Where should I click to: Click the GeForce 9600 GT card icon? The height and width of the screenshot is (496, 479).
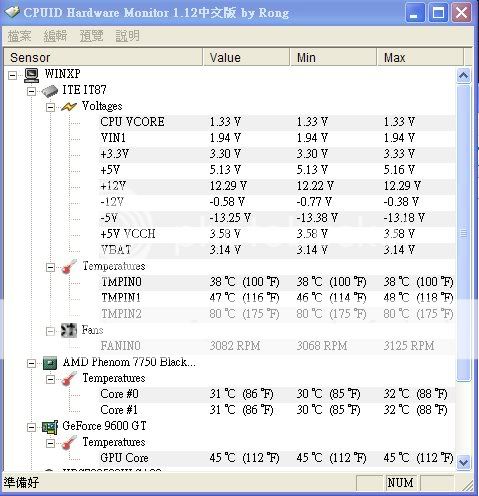click(x=50, y=427)
